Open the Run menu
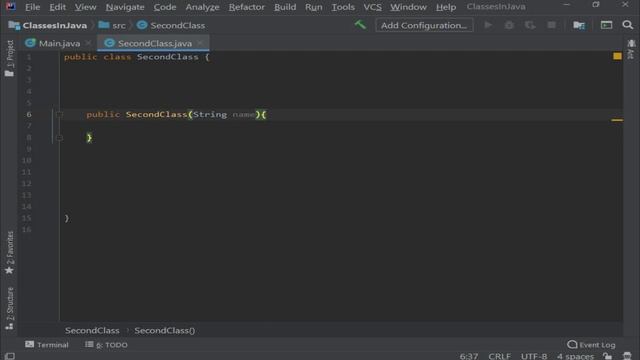 [x=313, y=7]
